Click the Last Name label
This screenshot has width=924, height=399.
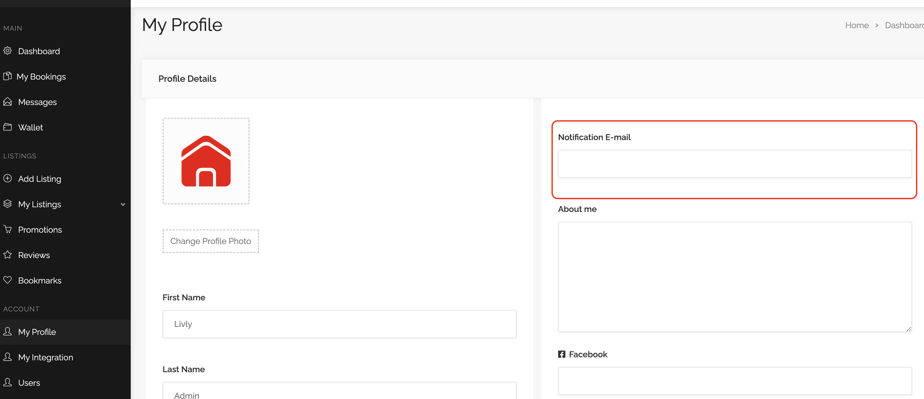(x=184, y=370)
